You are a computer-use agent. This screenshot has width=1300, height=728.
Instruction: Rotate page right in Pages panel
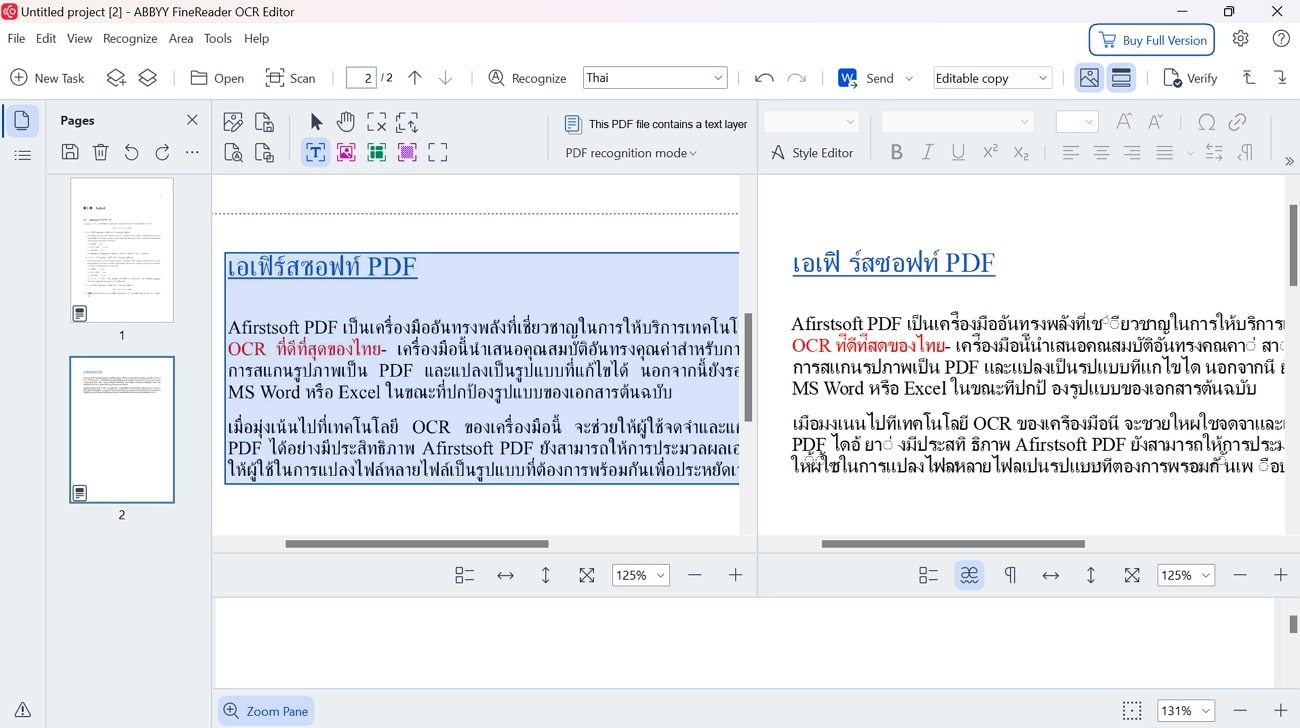point(162,152)
